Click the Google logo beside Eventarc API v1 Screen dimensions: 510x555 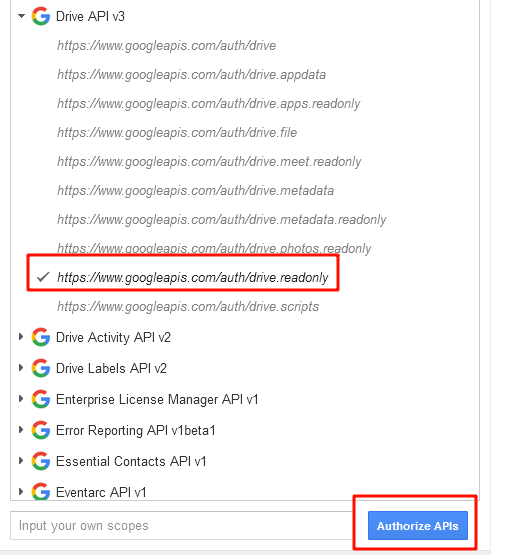pyautogui.click(x=41, y=492)
